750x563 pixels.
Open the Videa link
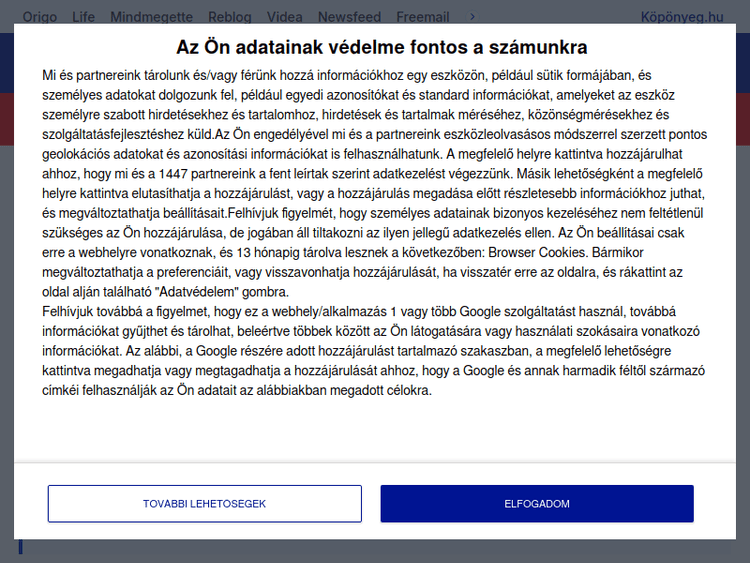point(285,17)
